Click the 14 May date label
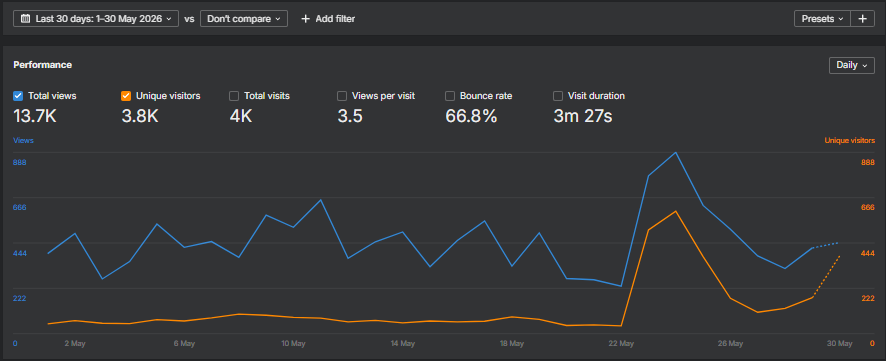The width and height of the screenshot is (886, 361). pyautogui.click(x=402, y=343)
